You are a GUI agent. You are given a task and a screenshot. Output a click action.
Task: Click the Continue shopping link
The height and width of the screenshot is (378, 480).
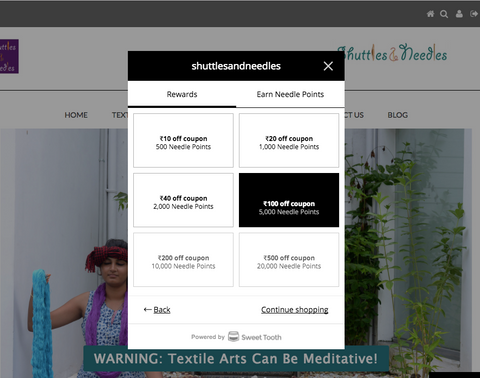pos(295,310)
